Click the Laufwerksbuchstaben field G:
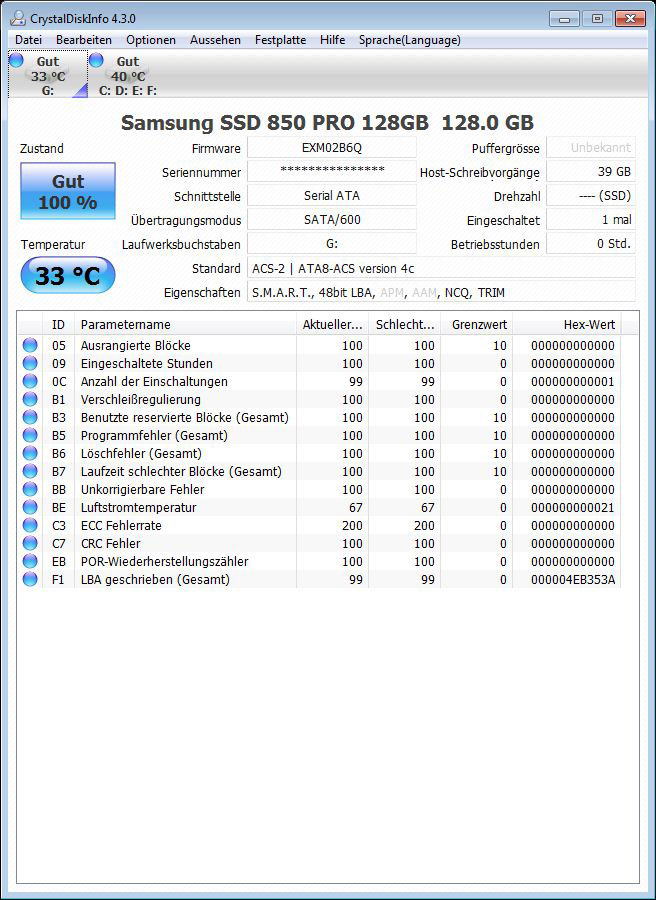Image resolution: width=656 pixels, height=900 pixels. tap(332, 244)
